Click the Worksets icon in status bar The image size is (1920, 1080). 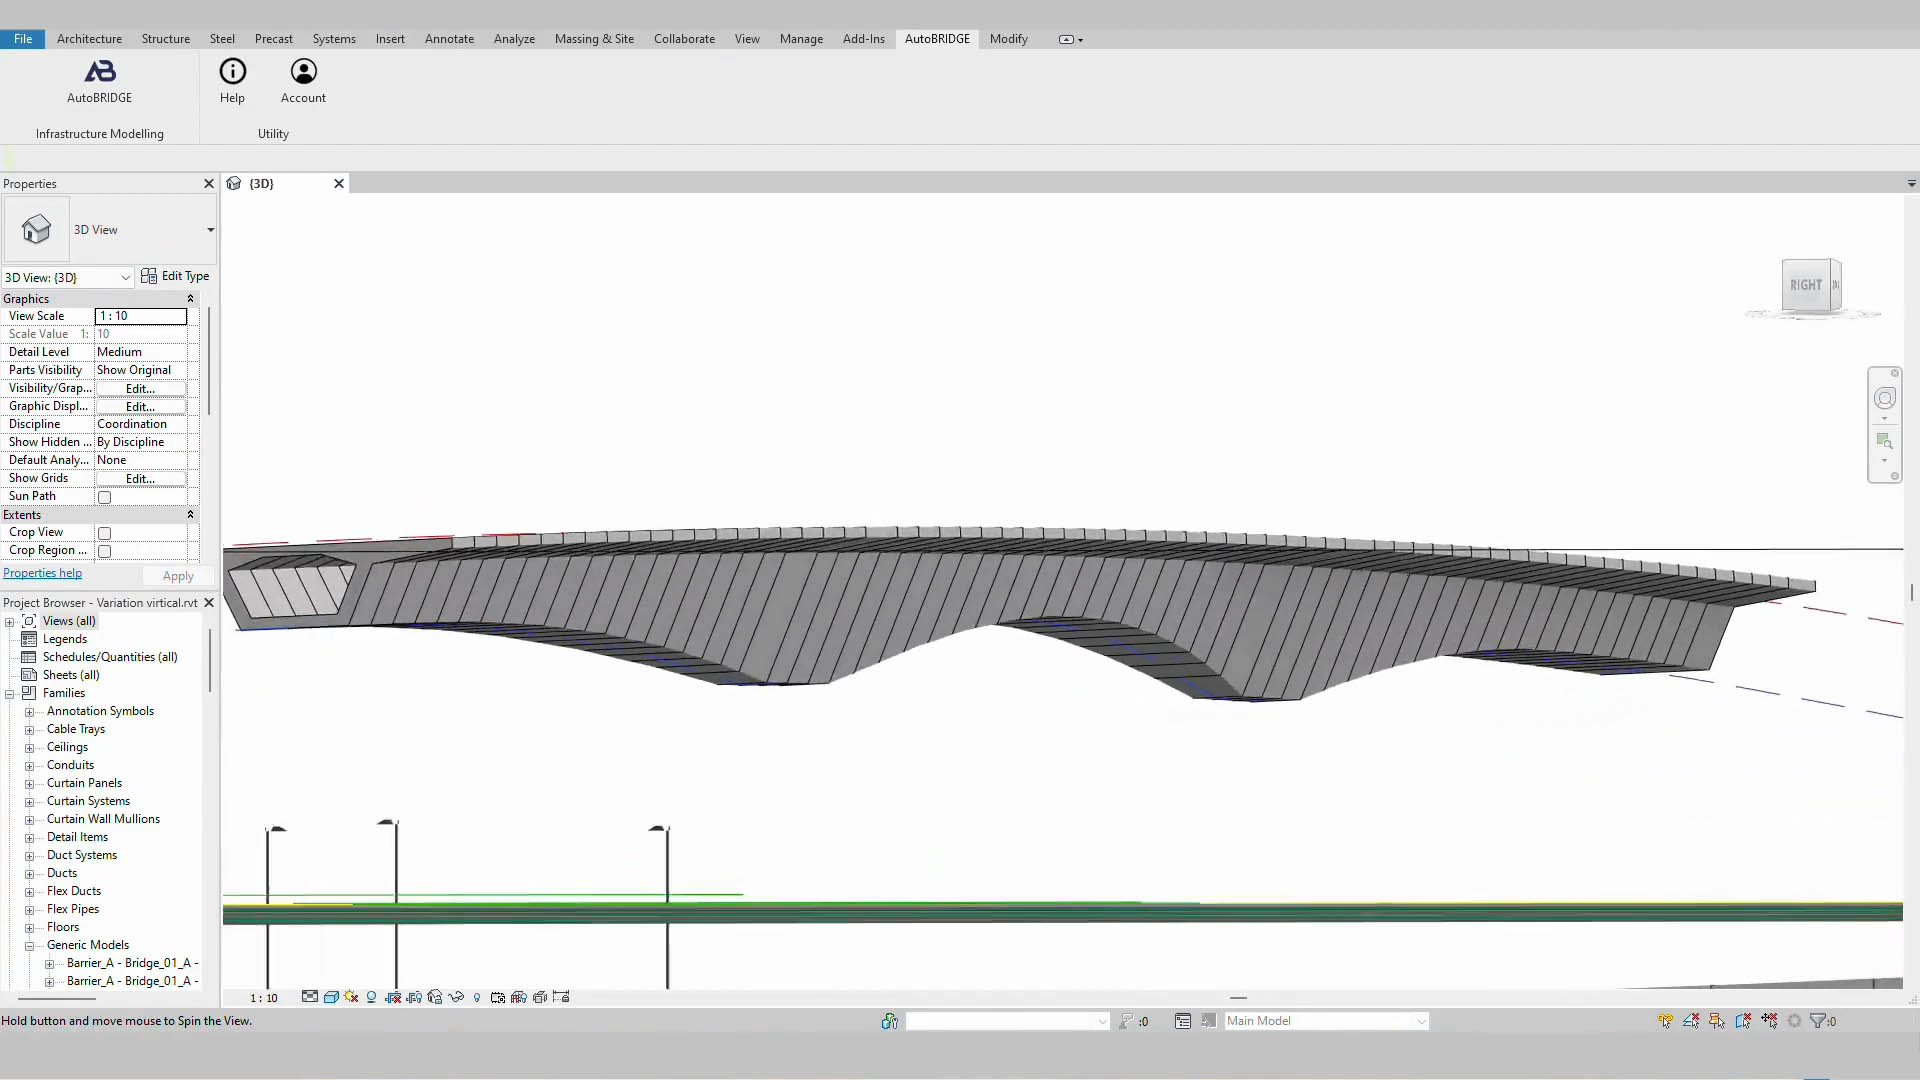pyautogui.click(x=889, y=1021)
